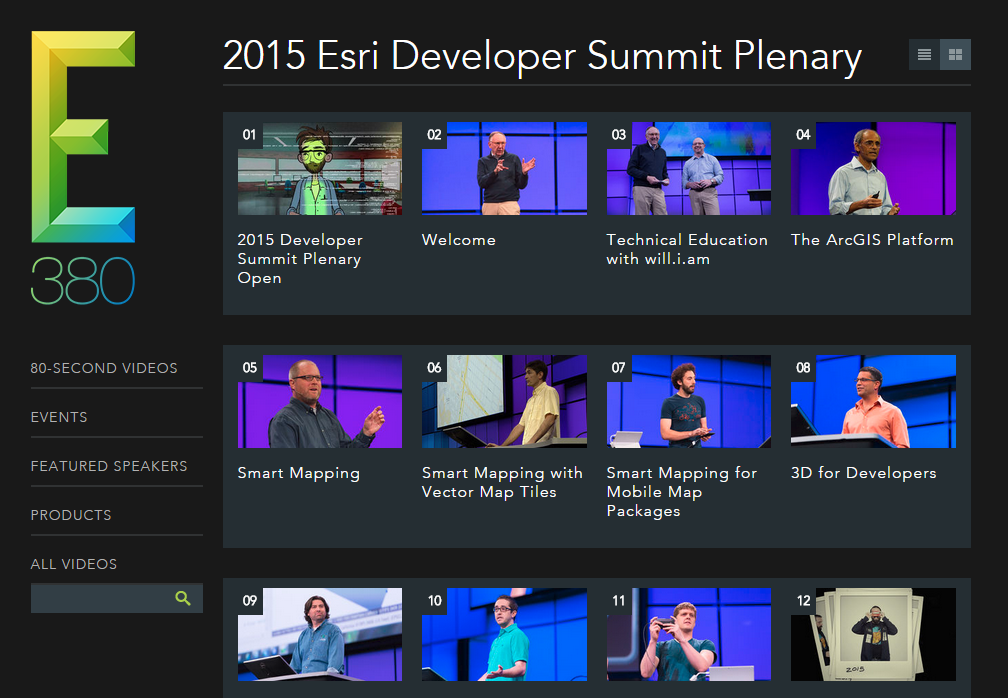The height and width of the screenshot is (698, 1008).
Task: Open video 06 Vector Map Tiles thumbnail
Action: coord(504,402)
